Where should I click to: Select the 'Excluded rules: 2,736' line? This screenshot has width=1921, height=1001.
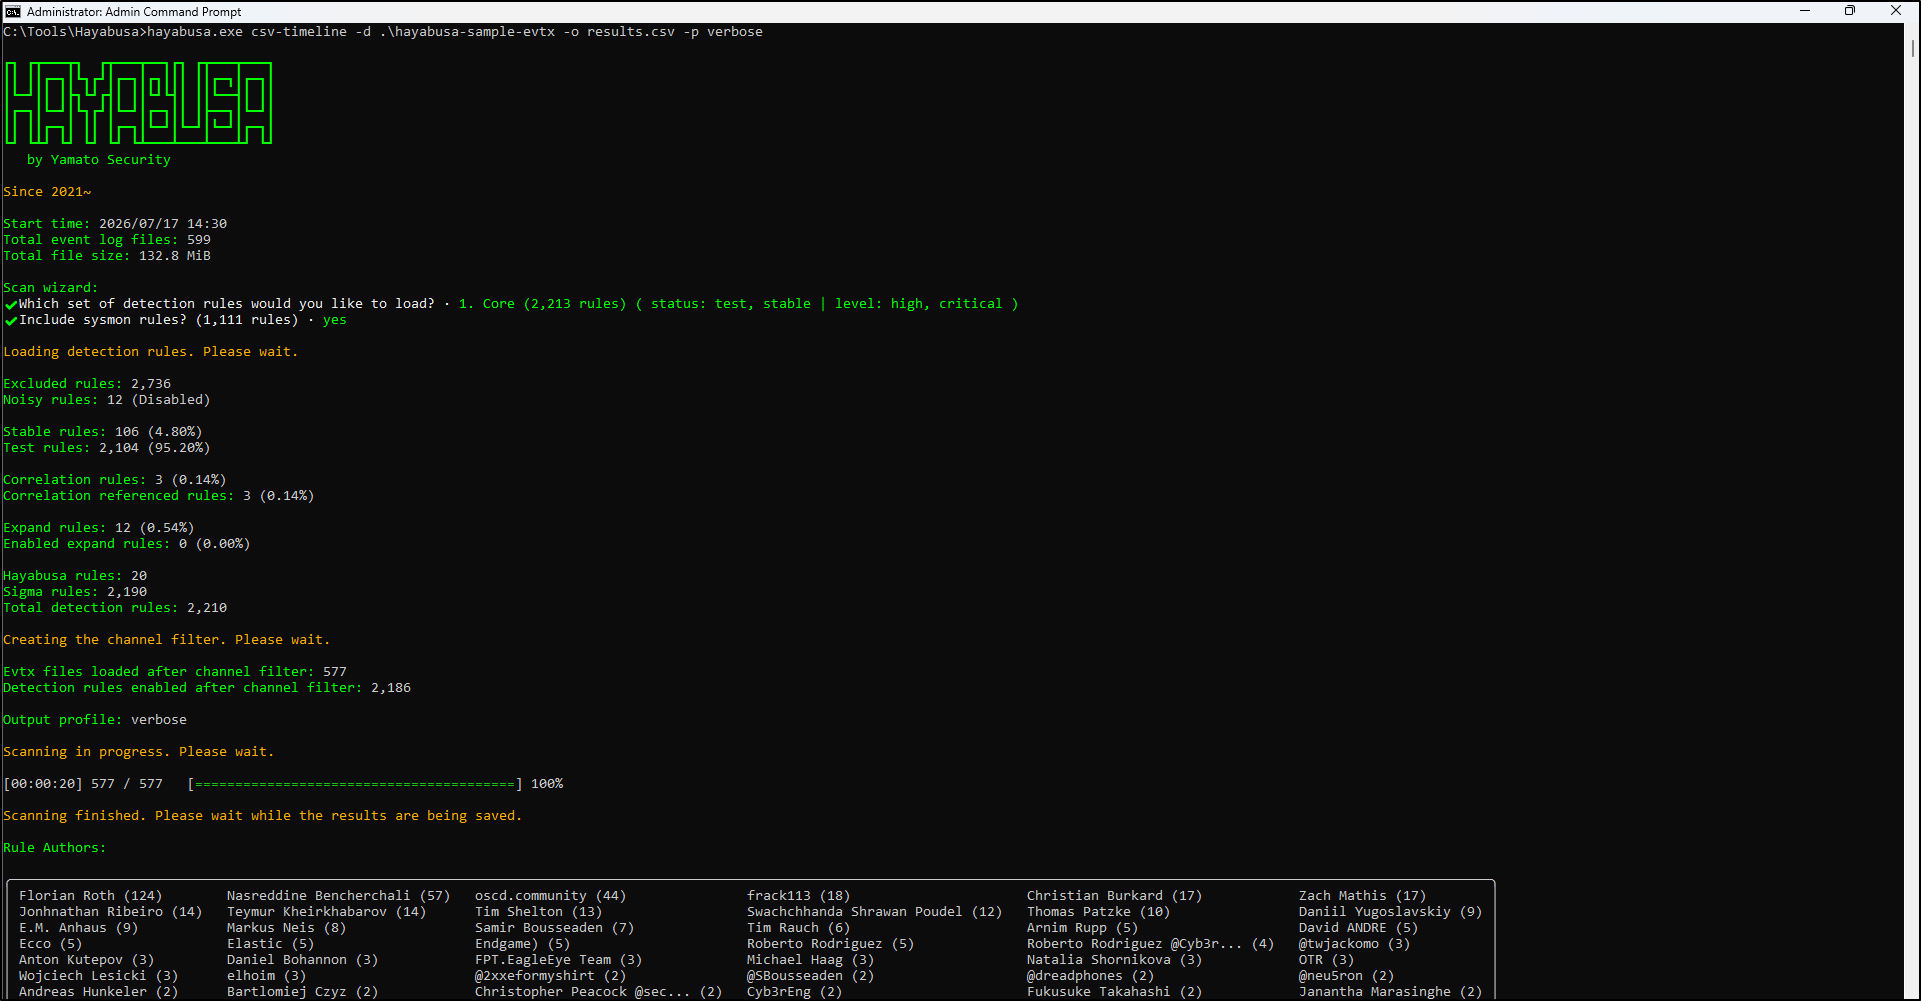(87, 384)
